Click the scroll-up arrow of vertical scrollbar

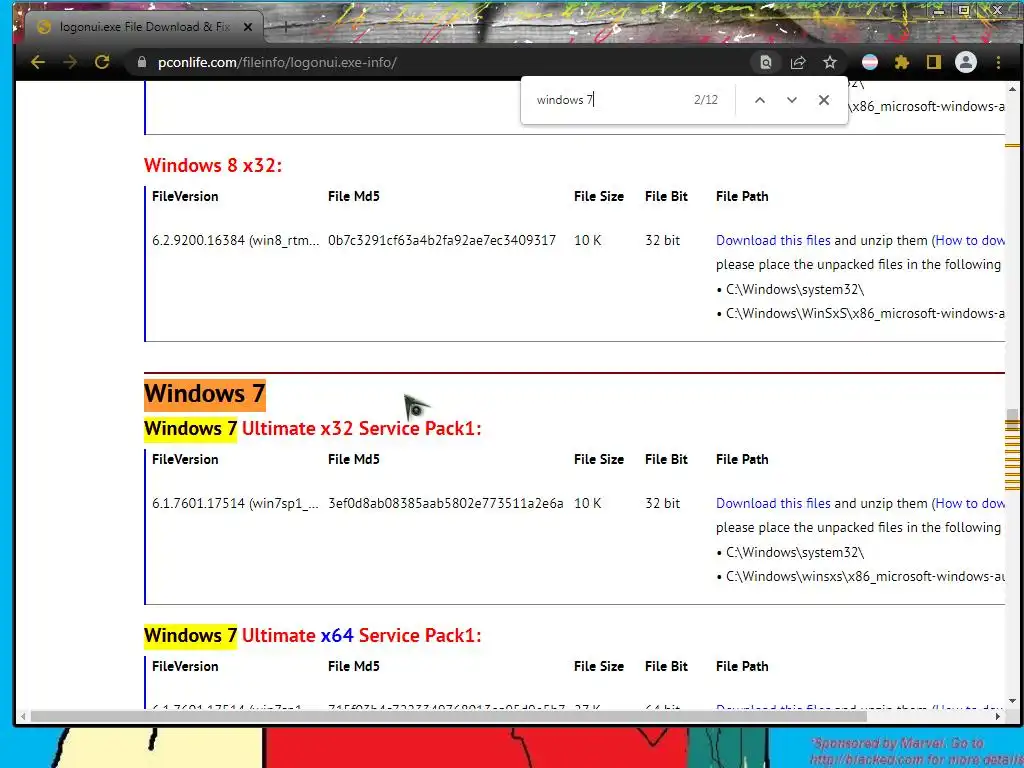click(1012, 89)
